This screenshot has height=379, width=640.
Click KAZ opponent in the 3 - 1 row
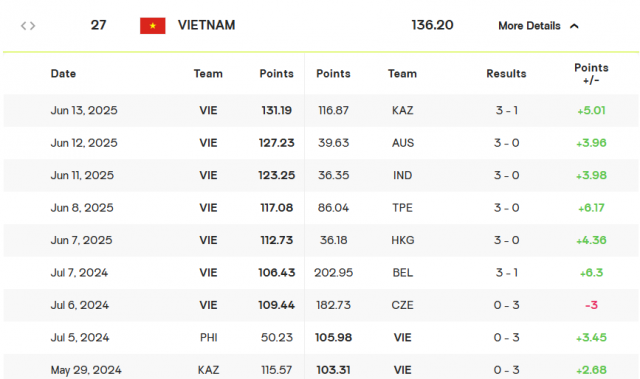point(402,111)
